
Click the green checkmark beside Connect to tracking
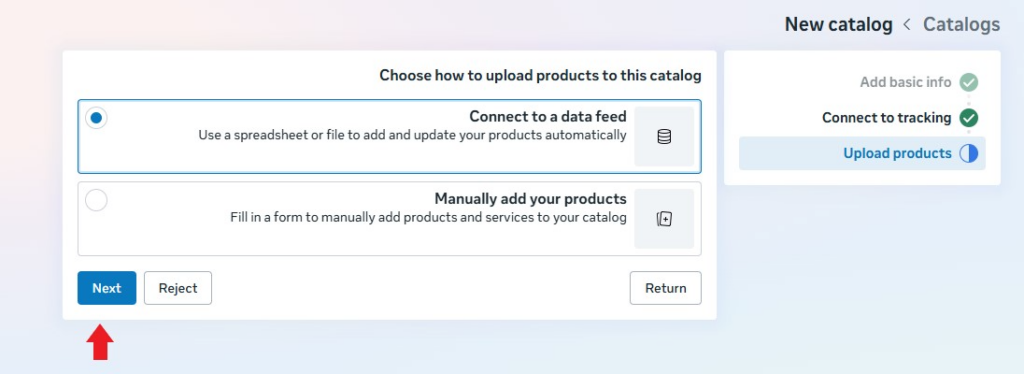pos(968,118)
